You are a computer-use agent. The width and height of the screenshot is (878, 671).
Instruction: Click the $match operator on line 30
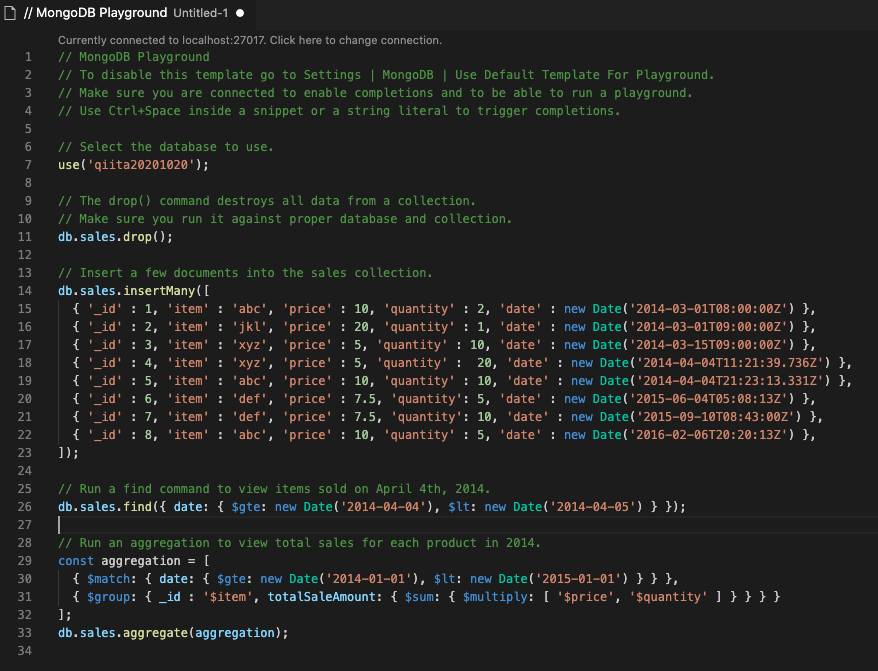(x=108, y=578)
